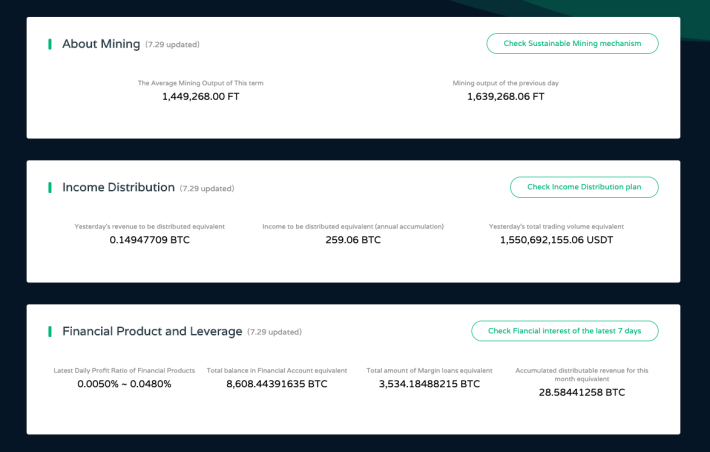The height and width of the screenshot is (452, 710).
Task: Click Yesterday's total trading volume equivalent label
Action: (556, 226)
